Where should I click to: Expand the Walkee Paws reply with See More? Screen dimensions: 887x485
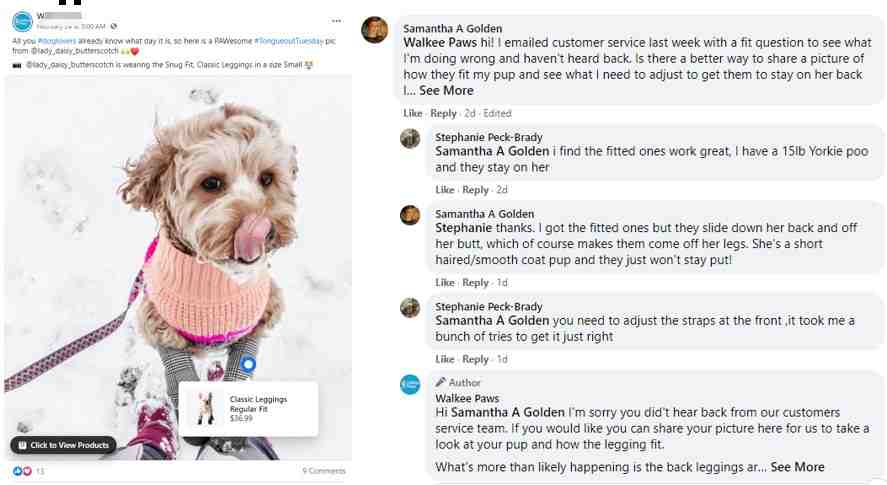(797, 467)
